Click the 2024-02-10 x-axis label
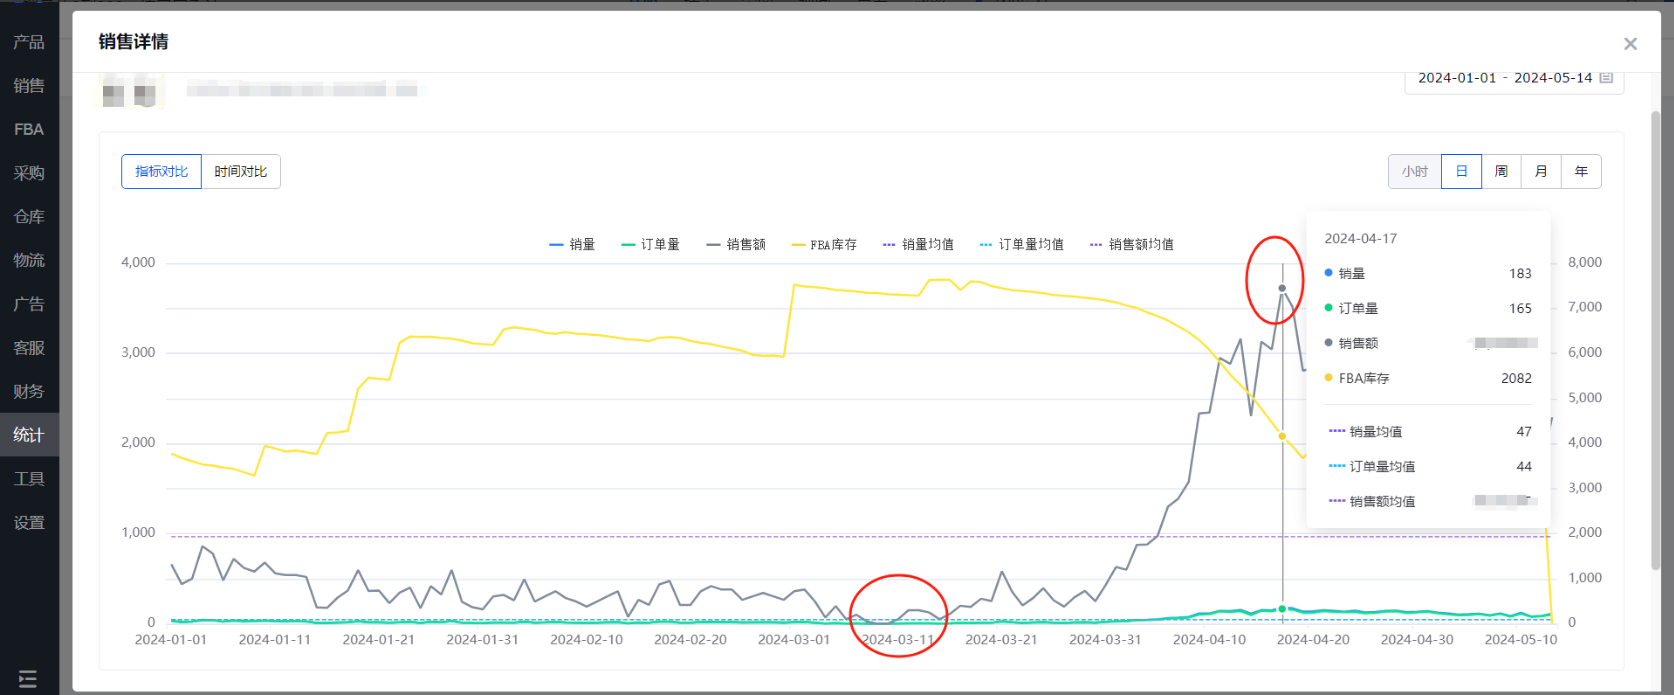Viewport: 1674px width, 695px height. [x=586, y=639]
